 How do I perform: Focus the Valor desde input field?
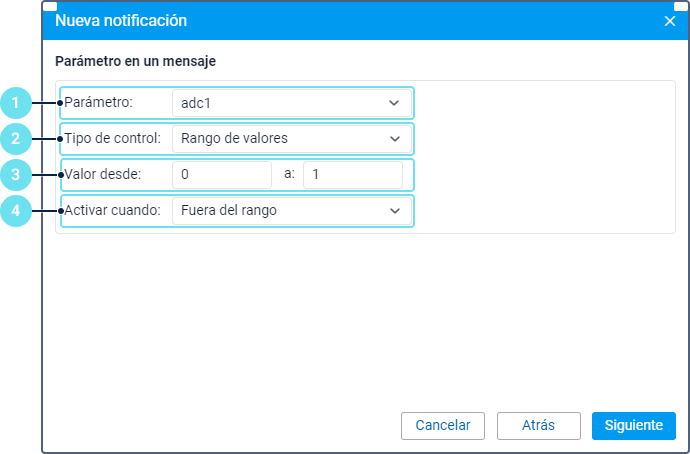click(x=222, y=175)
